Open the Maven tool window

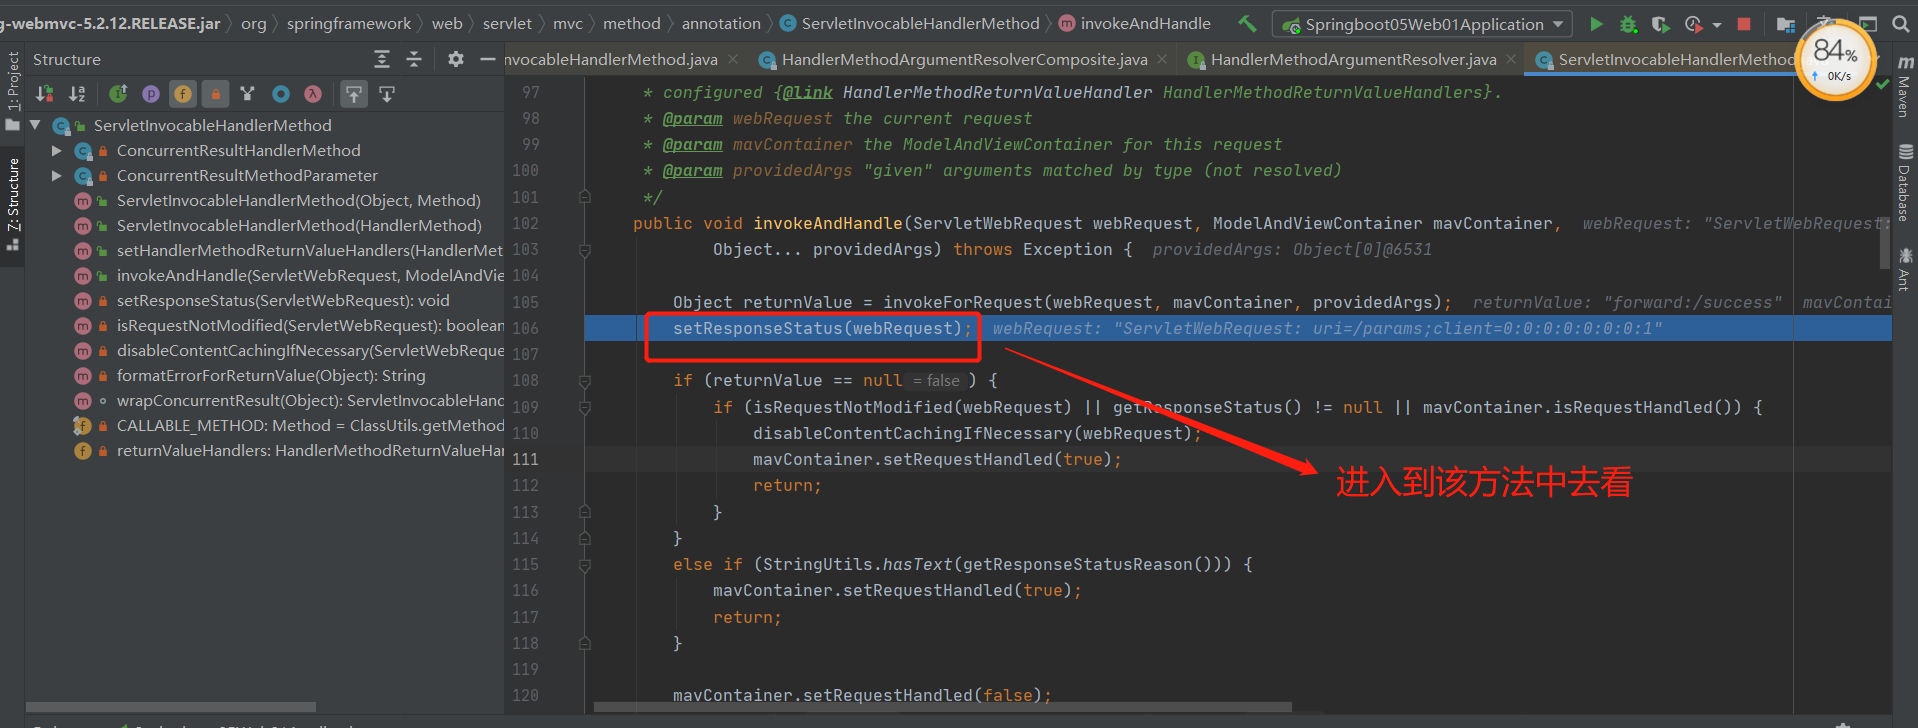pyautogui.click(x=1905, y=88)
